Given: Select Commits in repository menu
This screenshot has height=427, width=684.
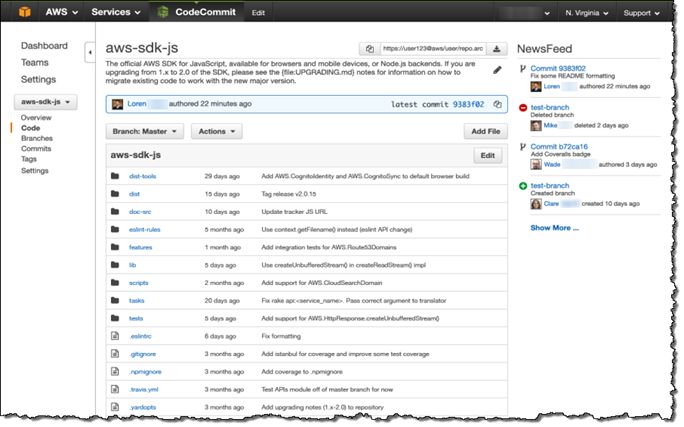Looking at the screenshot, I should tap(36, 149).
